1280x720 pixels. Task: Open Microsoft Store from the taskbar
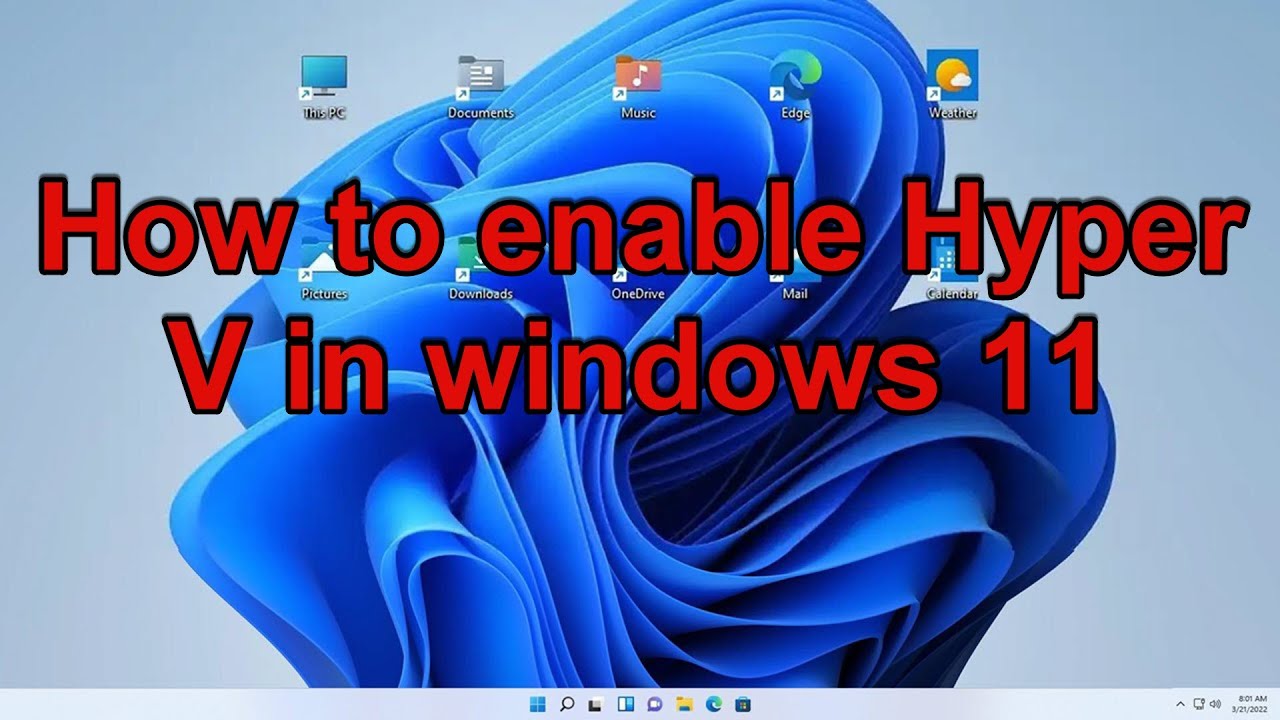tap(743, 704)
